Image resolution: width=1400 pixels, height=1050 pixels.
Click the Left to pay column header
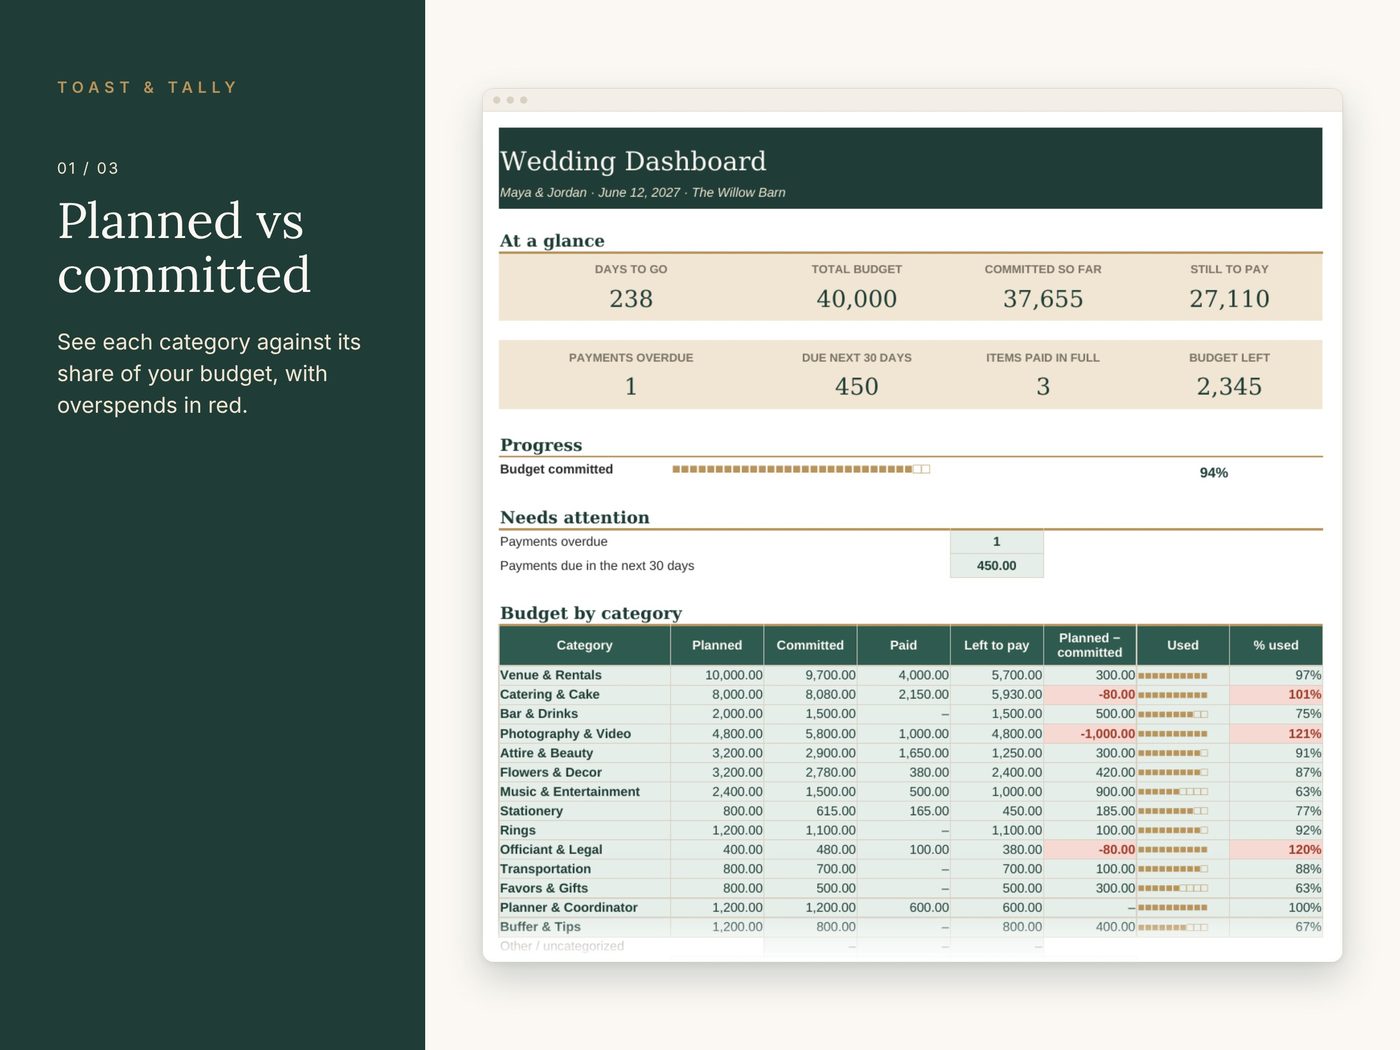tap(996, 645)
